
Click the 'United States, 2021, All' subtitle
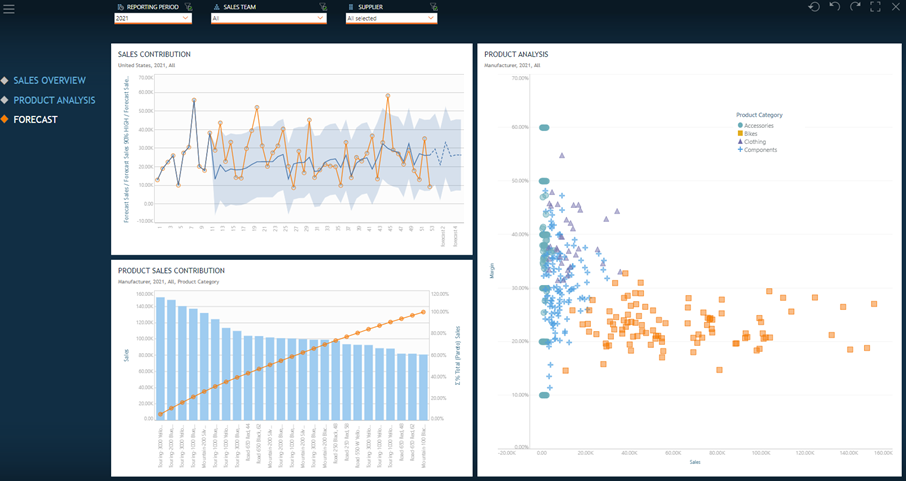coord(146,65)
